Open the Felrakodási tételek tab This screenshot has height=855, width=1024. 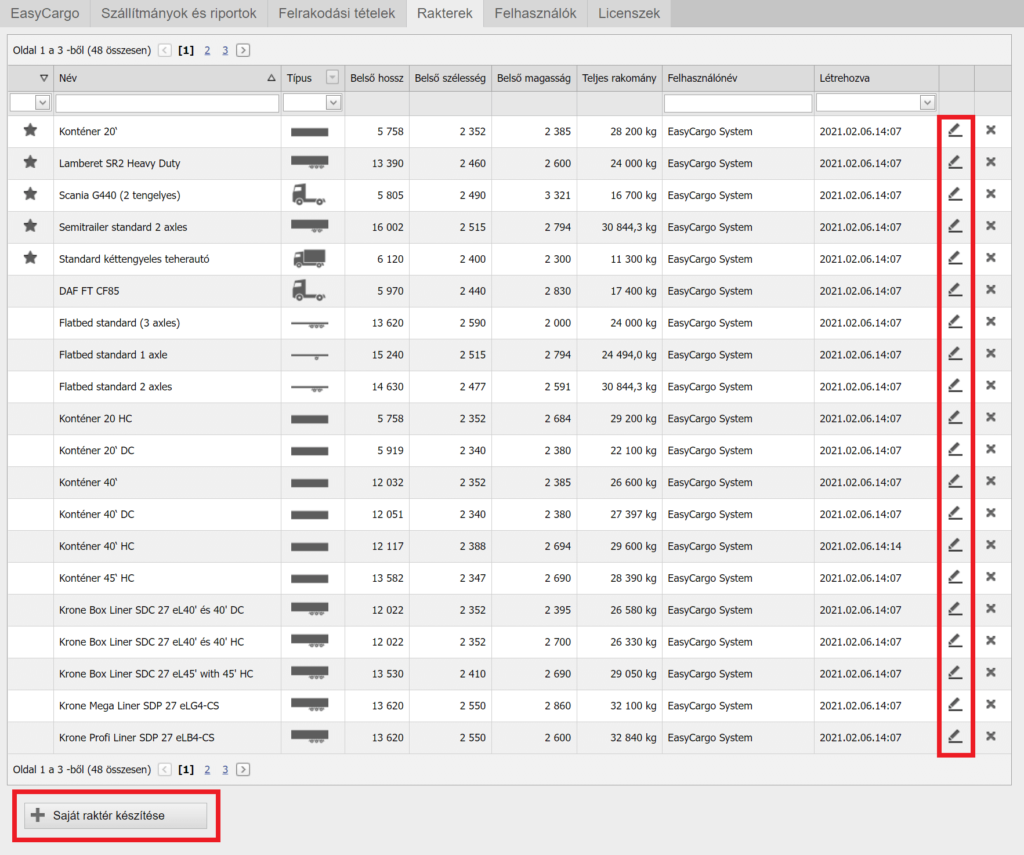coord(336,13)
